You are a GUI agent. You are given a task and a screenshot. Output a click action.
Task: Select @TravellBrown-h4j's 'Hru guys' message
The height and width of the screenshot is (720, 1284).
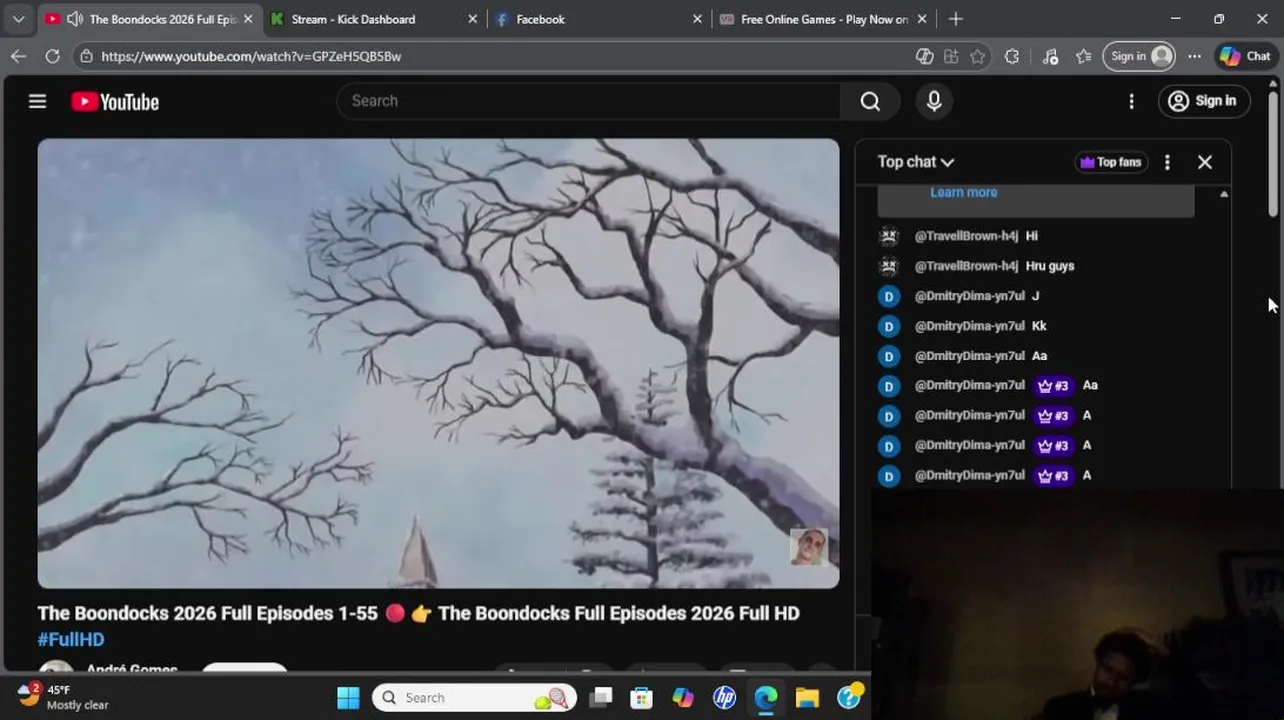click(1050, 266)
